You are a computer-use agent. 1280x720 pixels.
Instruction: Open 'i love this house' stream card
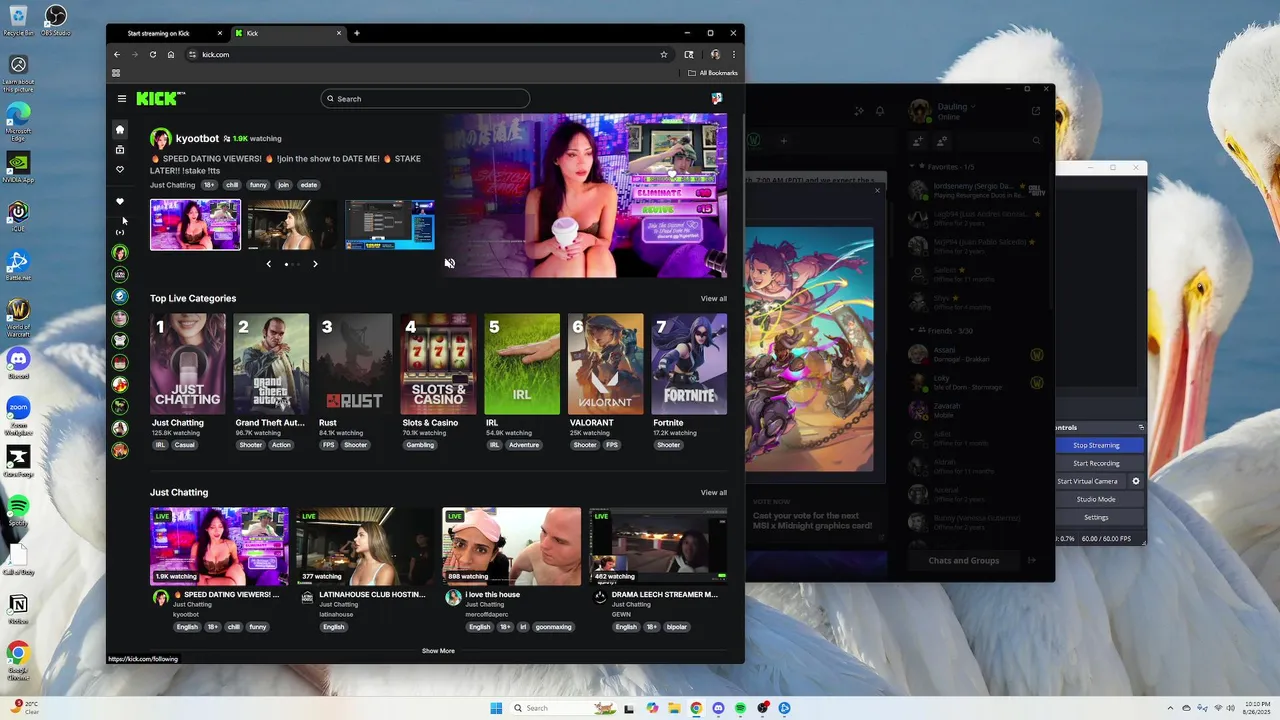tap(511, 545)
